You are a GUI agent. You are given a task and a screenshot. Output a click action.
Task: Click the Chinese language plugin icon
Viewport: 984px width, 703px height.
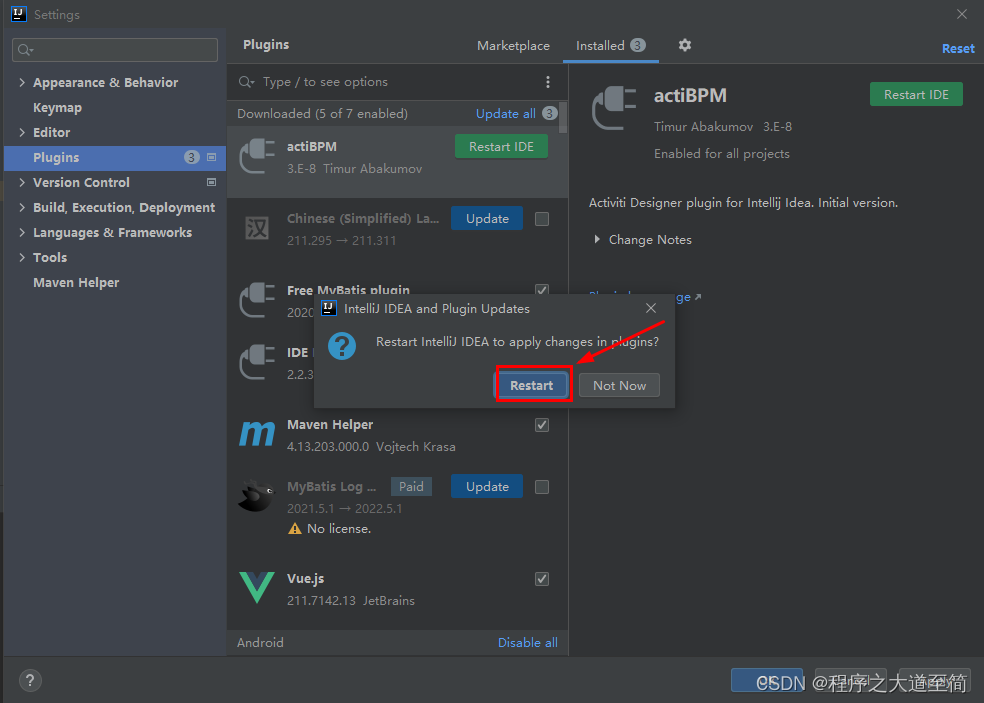[257, 228]
